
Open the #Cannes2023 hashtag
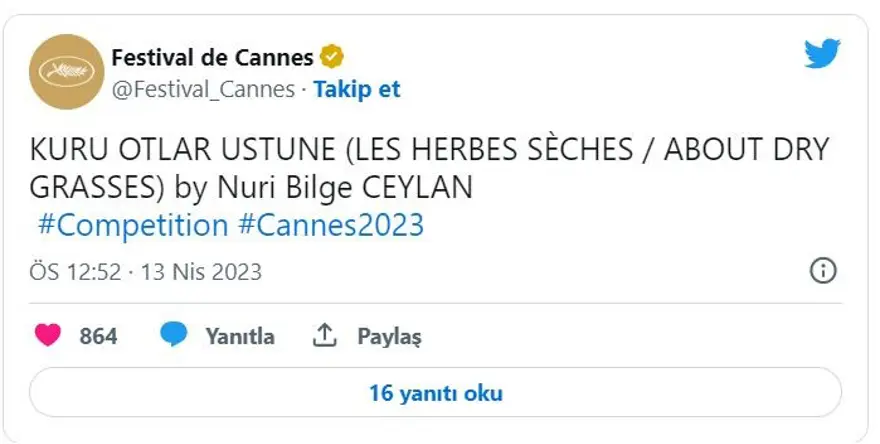pos(331,225)
